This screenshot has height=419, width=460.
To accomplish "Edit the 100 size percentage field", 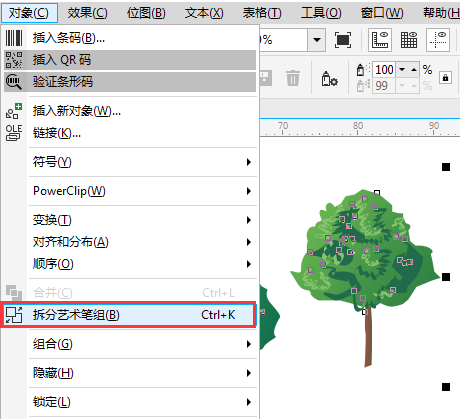I will [384, 70].
